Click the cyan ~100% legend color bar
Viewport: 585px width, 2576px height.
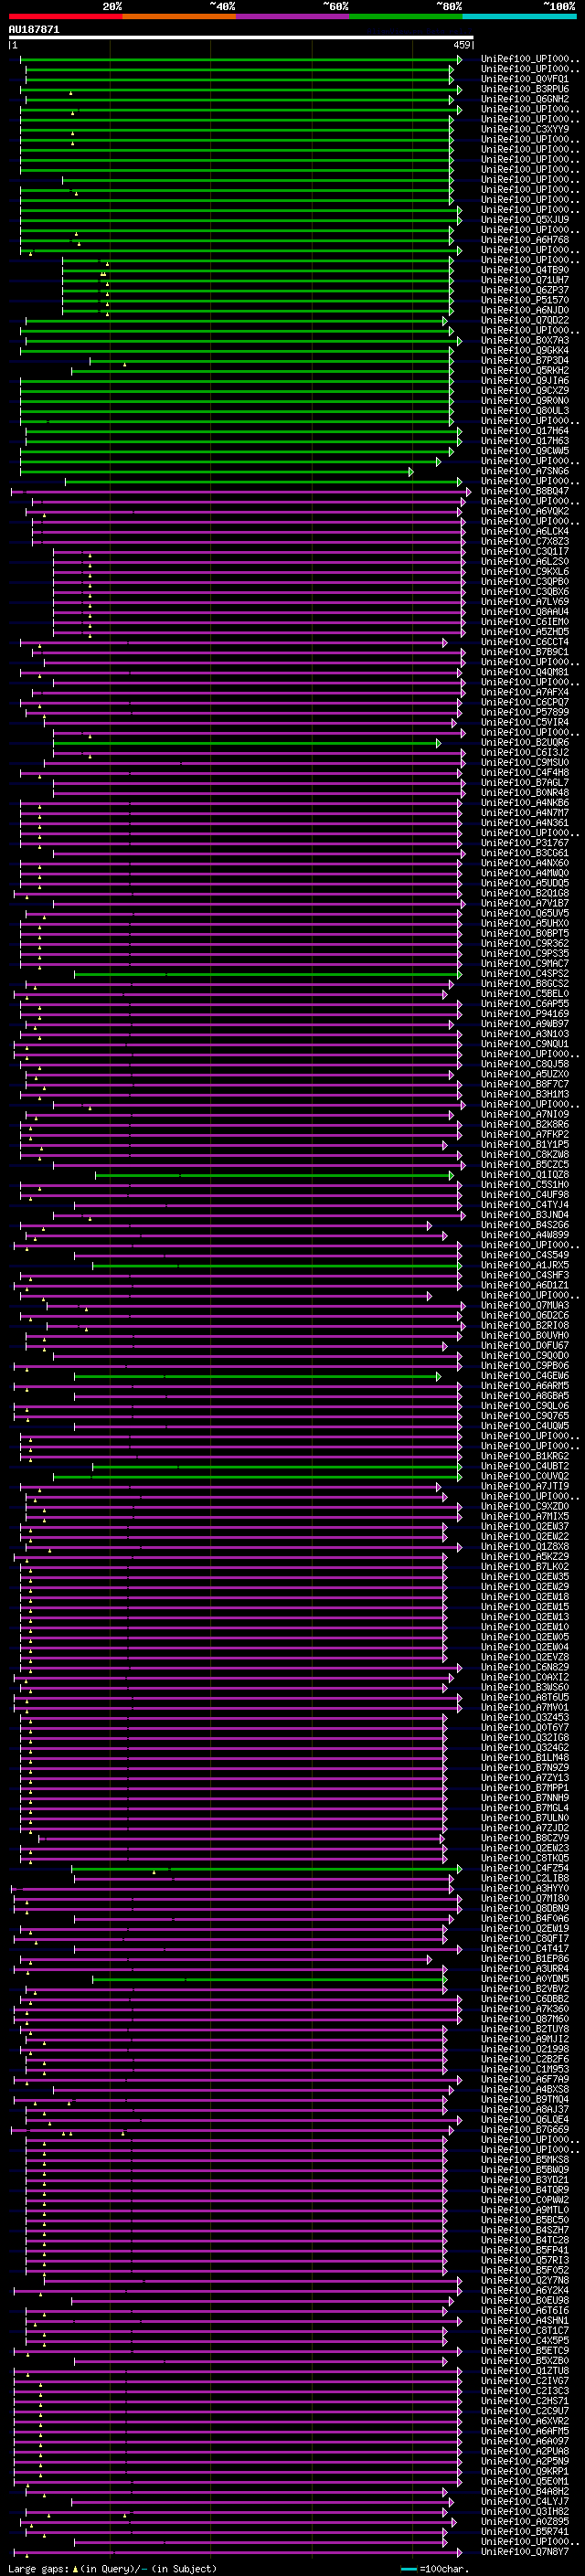tap(520, 16)
